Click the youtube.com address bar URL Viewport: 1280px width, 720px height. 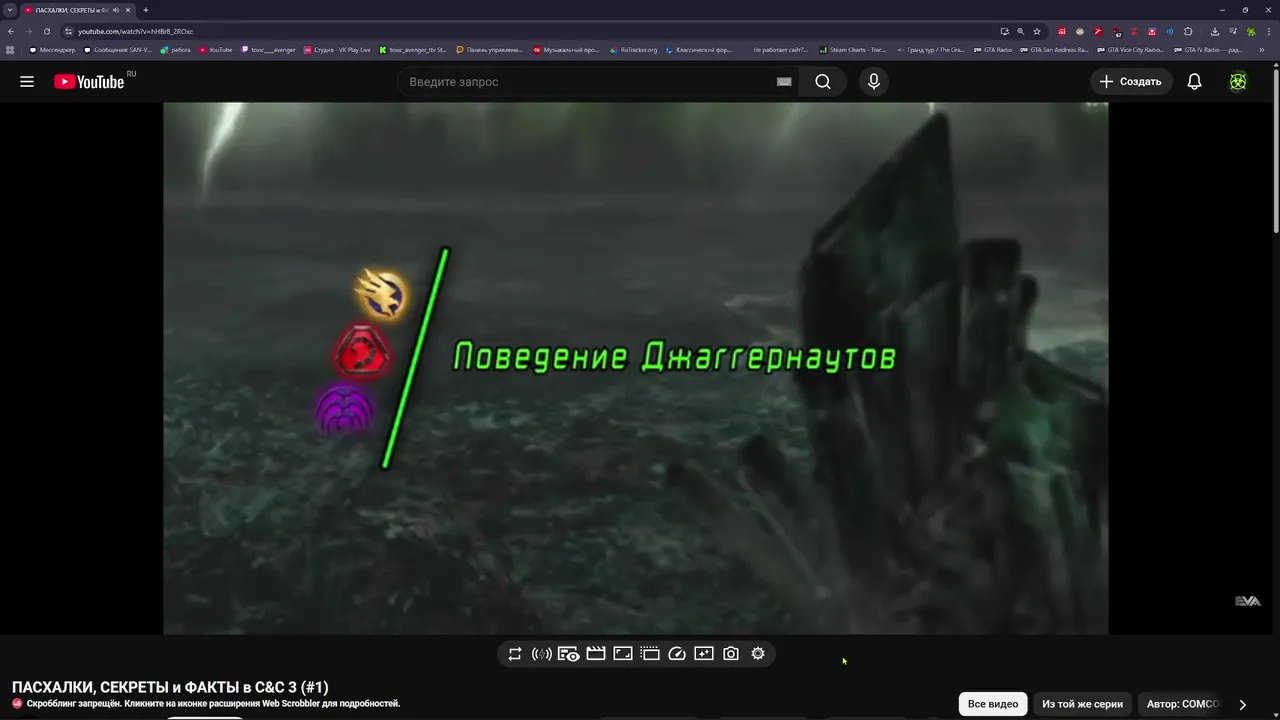(x=136, y=31)
